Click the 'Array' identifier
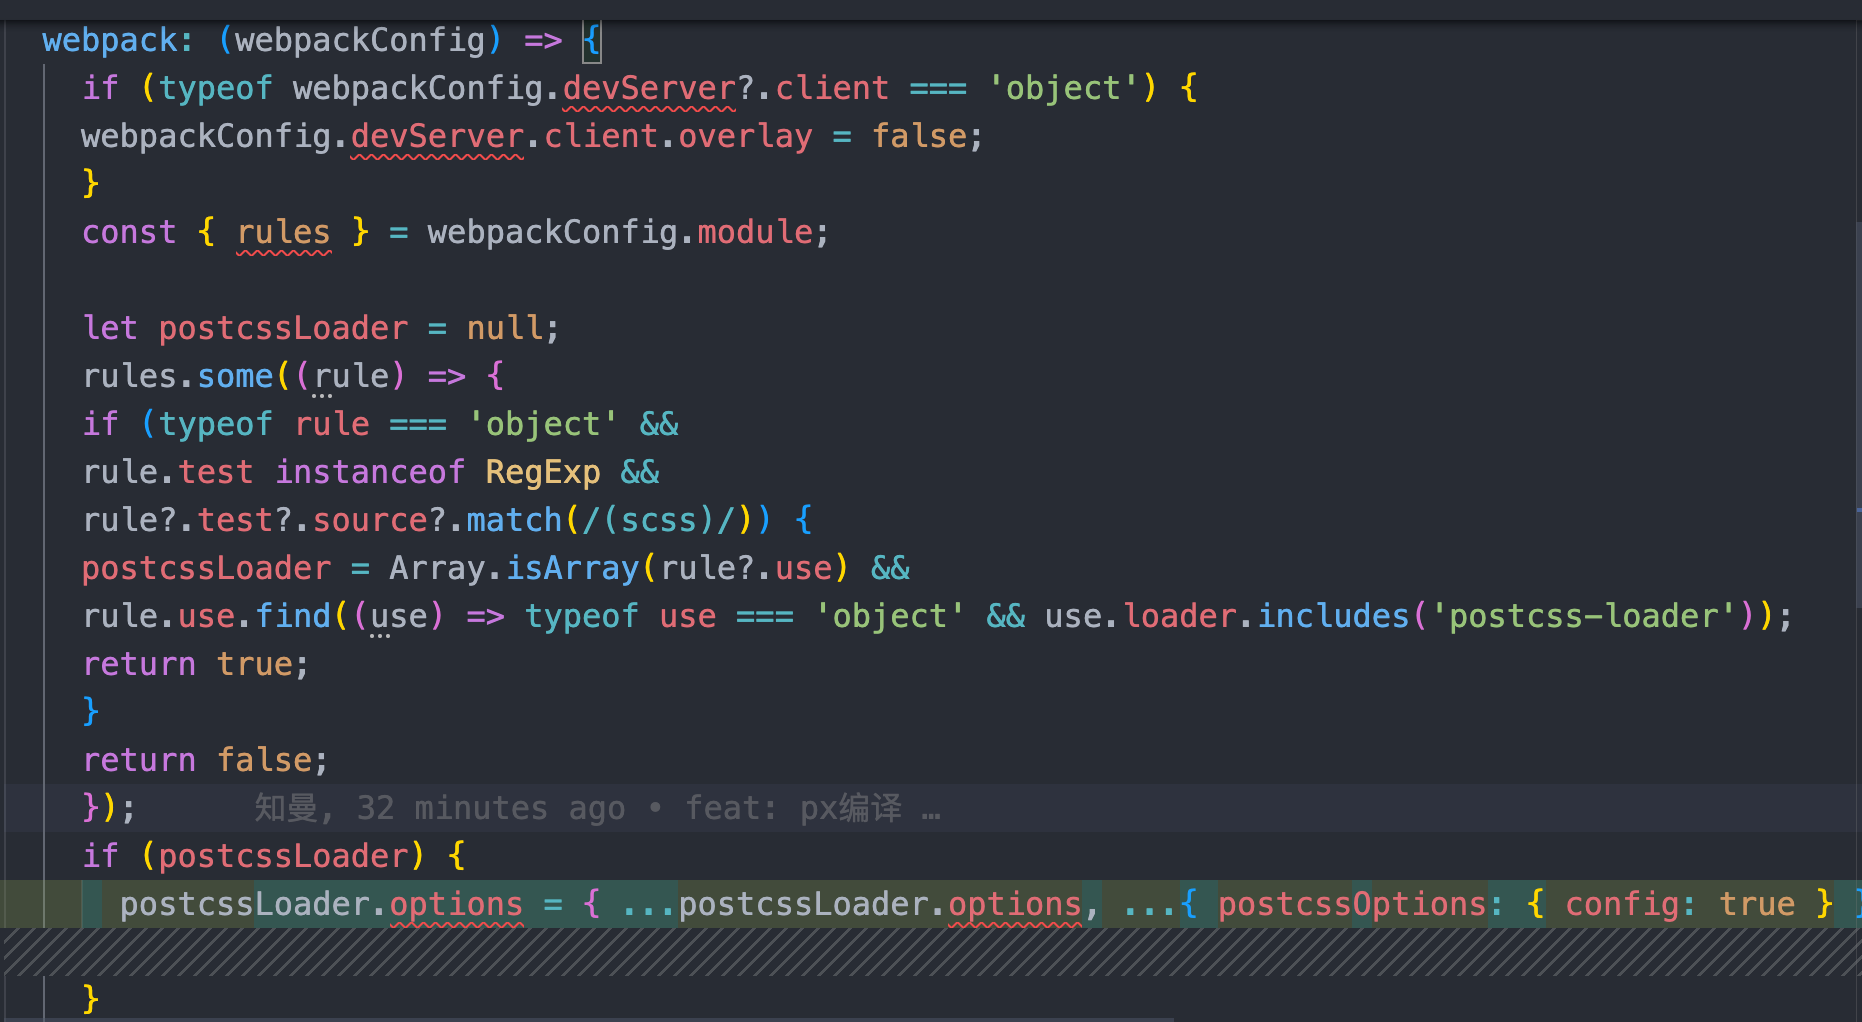 point(437,568)
